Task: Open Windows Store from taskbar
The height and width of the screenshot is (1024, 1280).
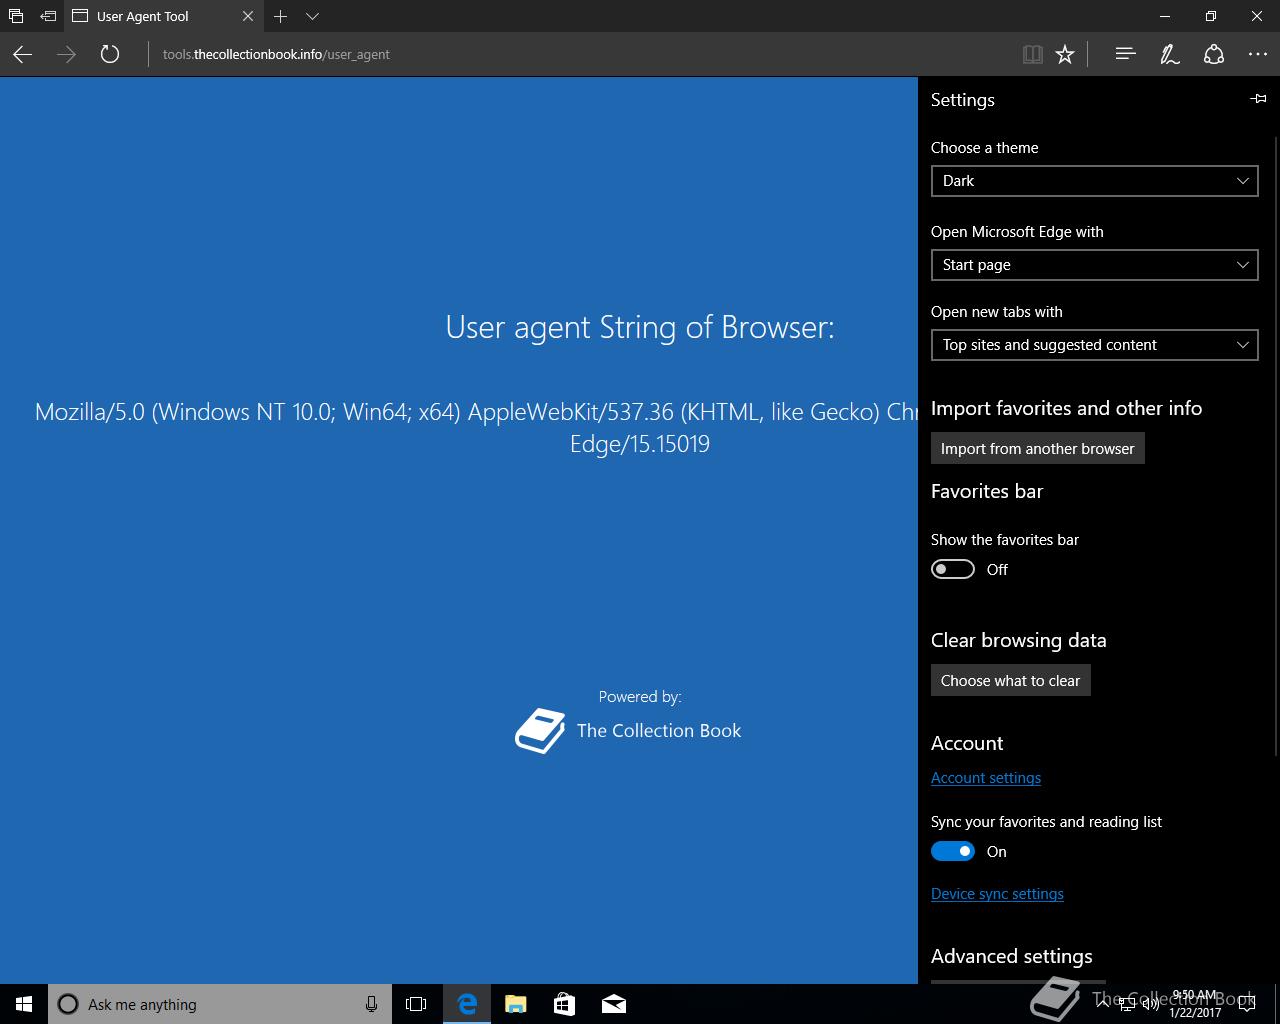Action: pos(565,1004)
